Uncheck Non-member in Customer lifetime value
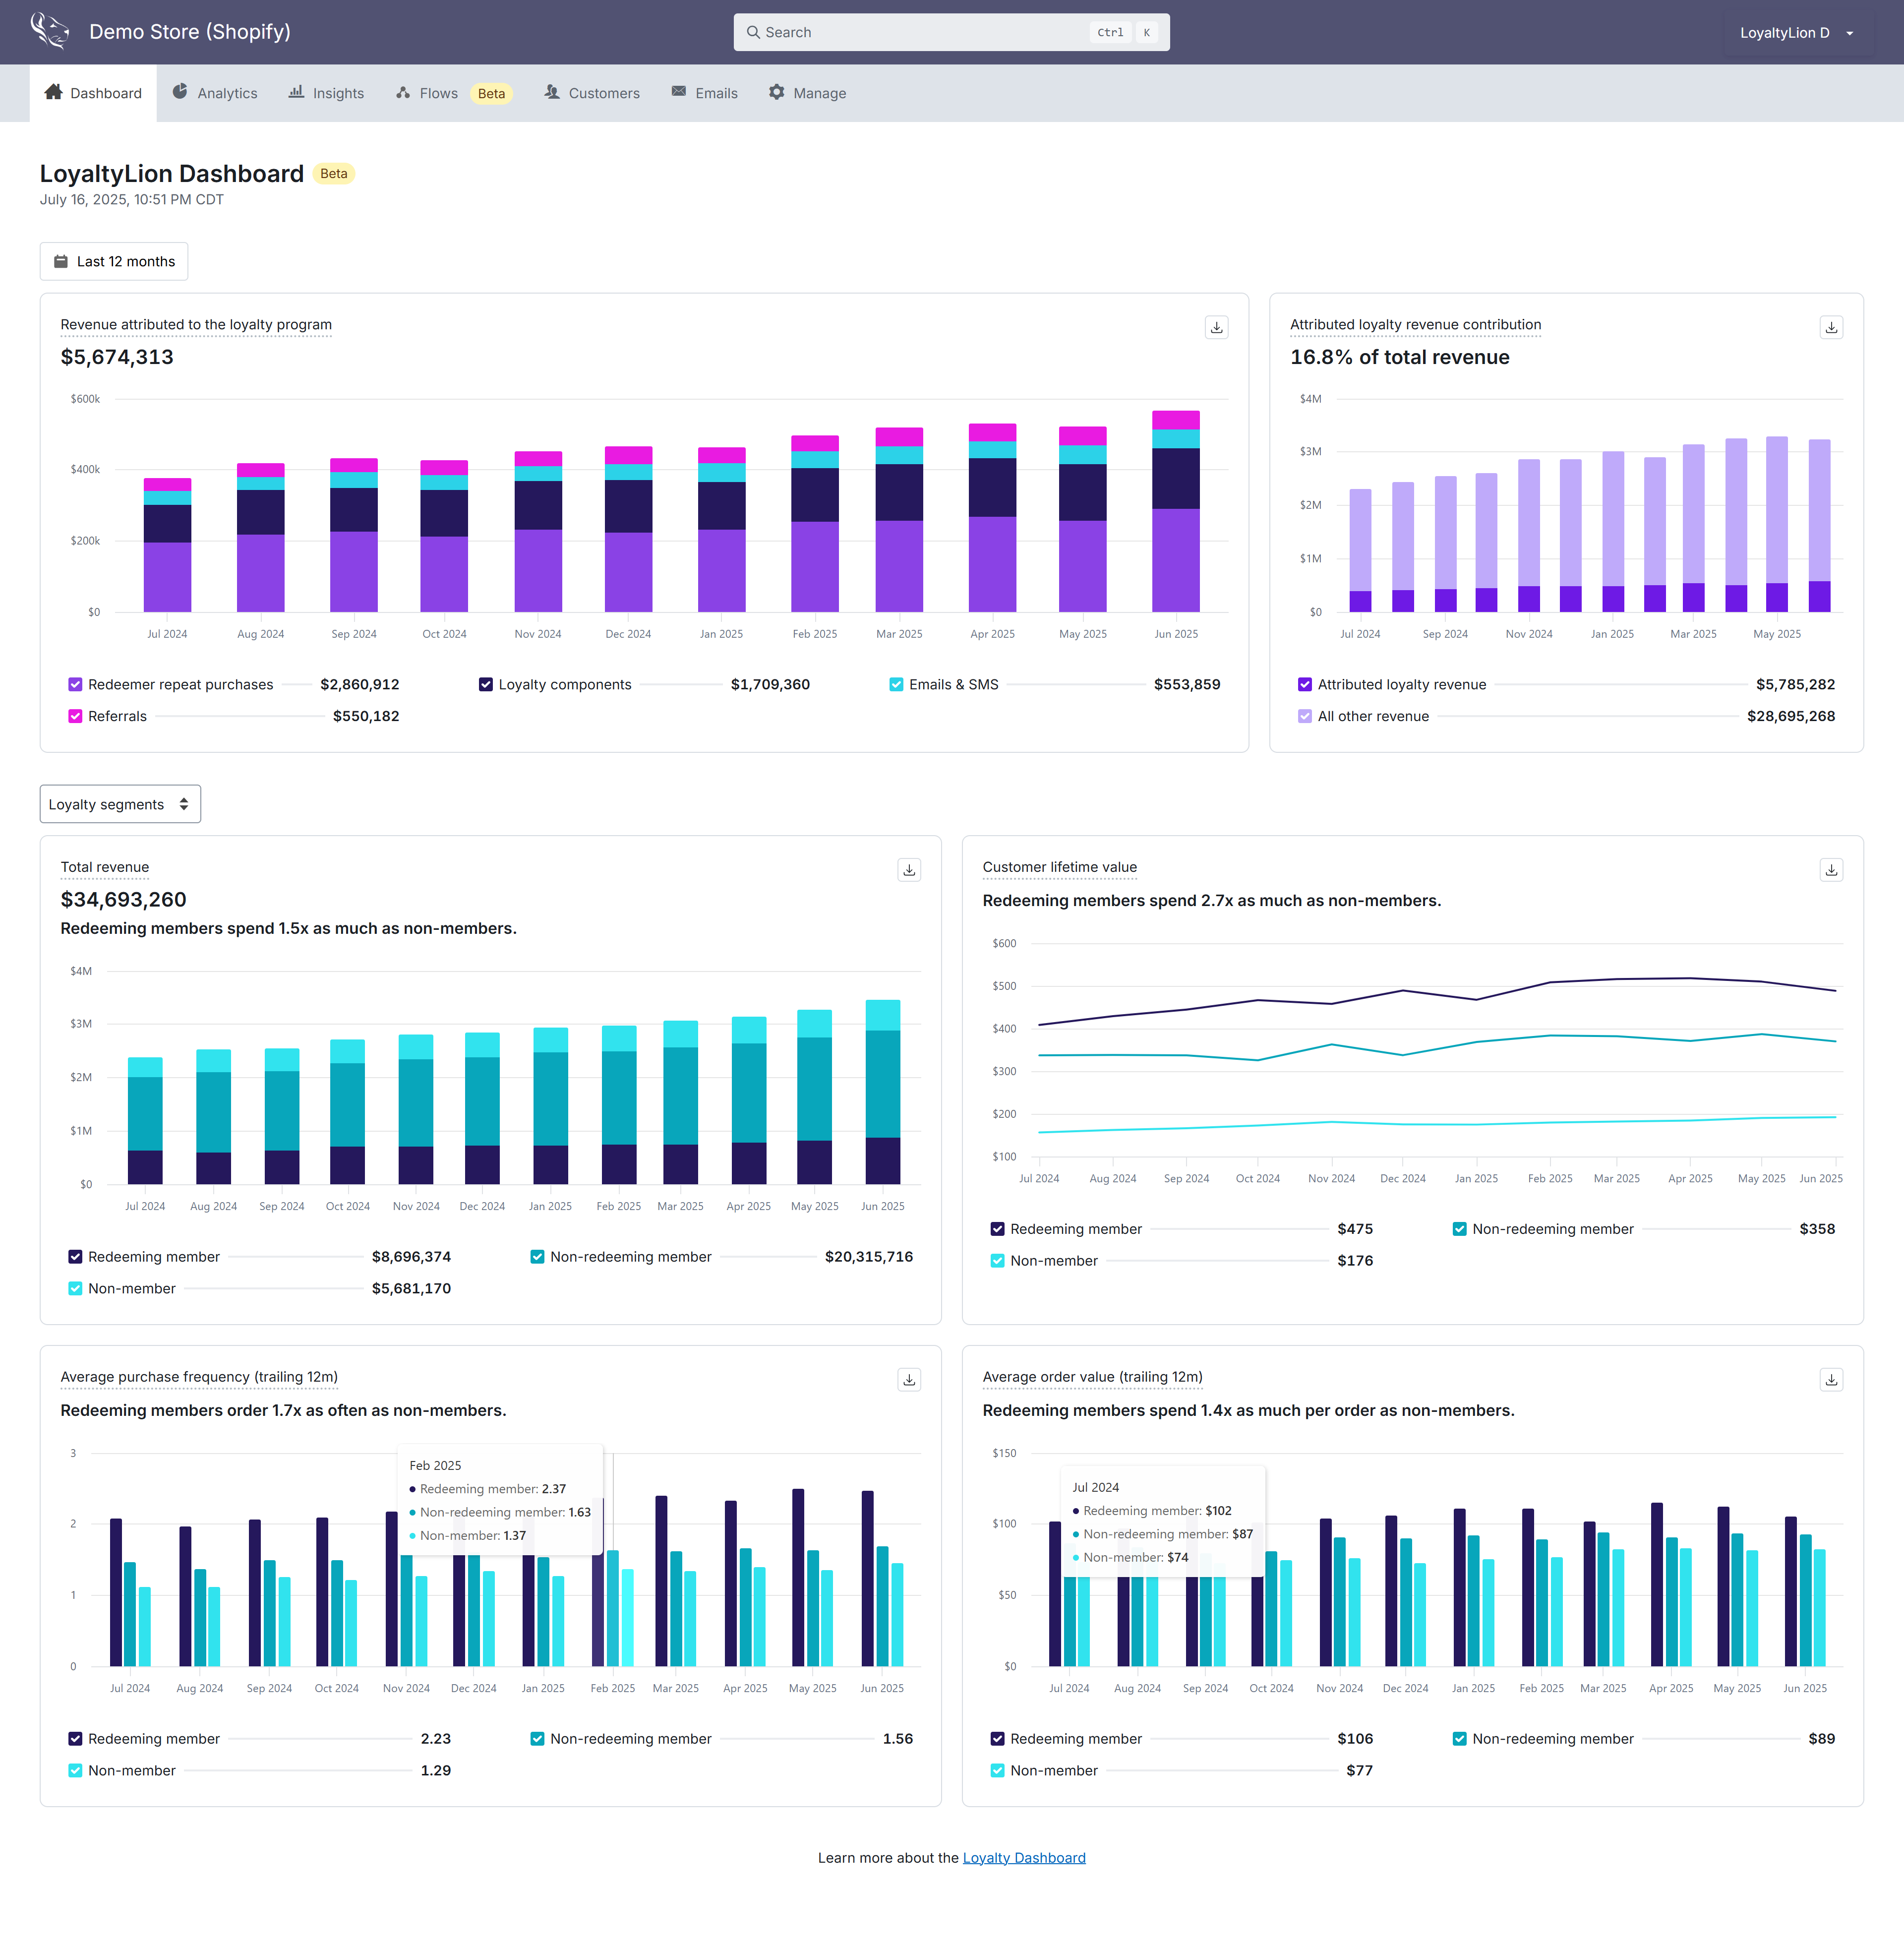The image size is (1904, 1948). [997, 1261]
